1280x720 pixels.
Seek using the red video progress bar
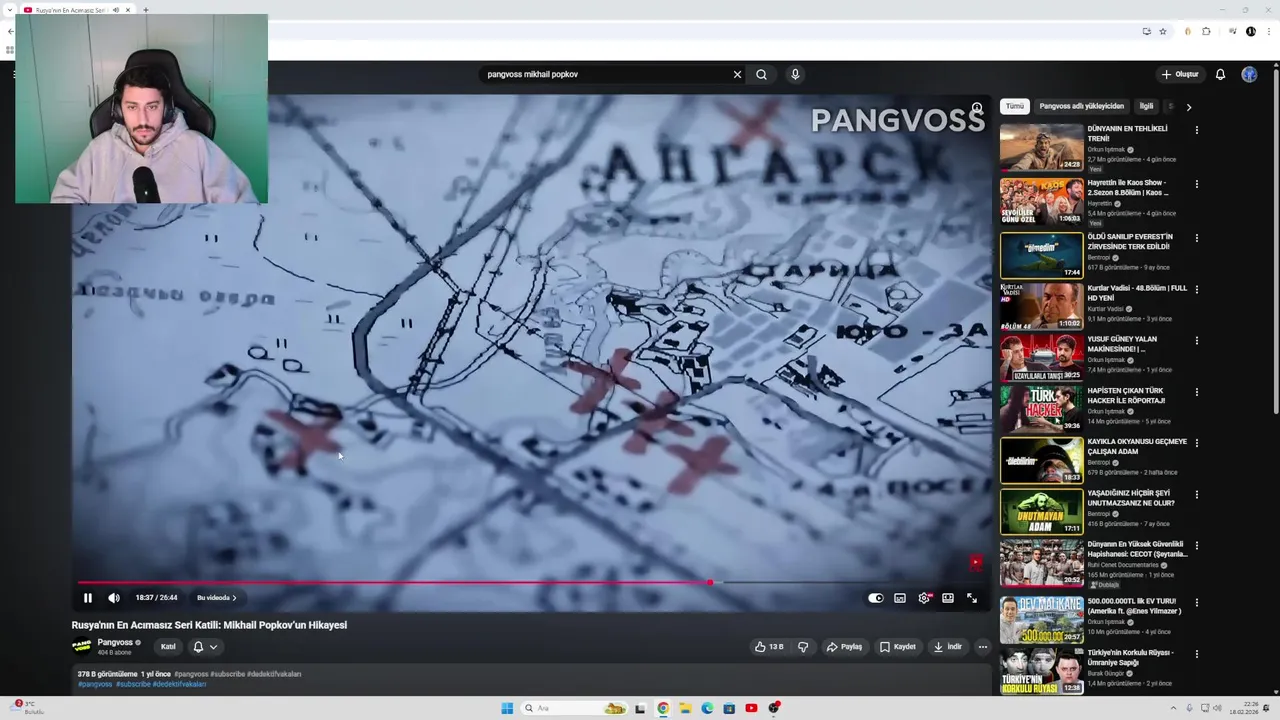point(530,582)
